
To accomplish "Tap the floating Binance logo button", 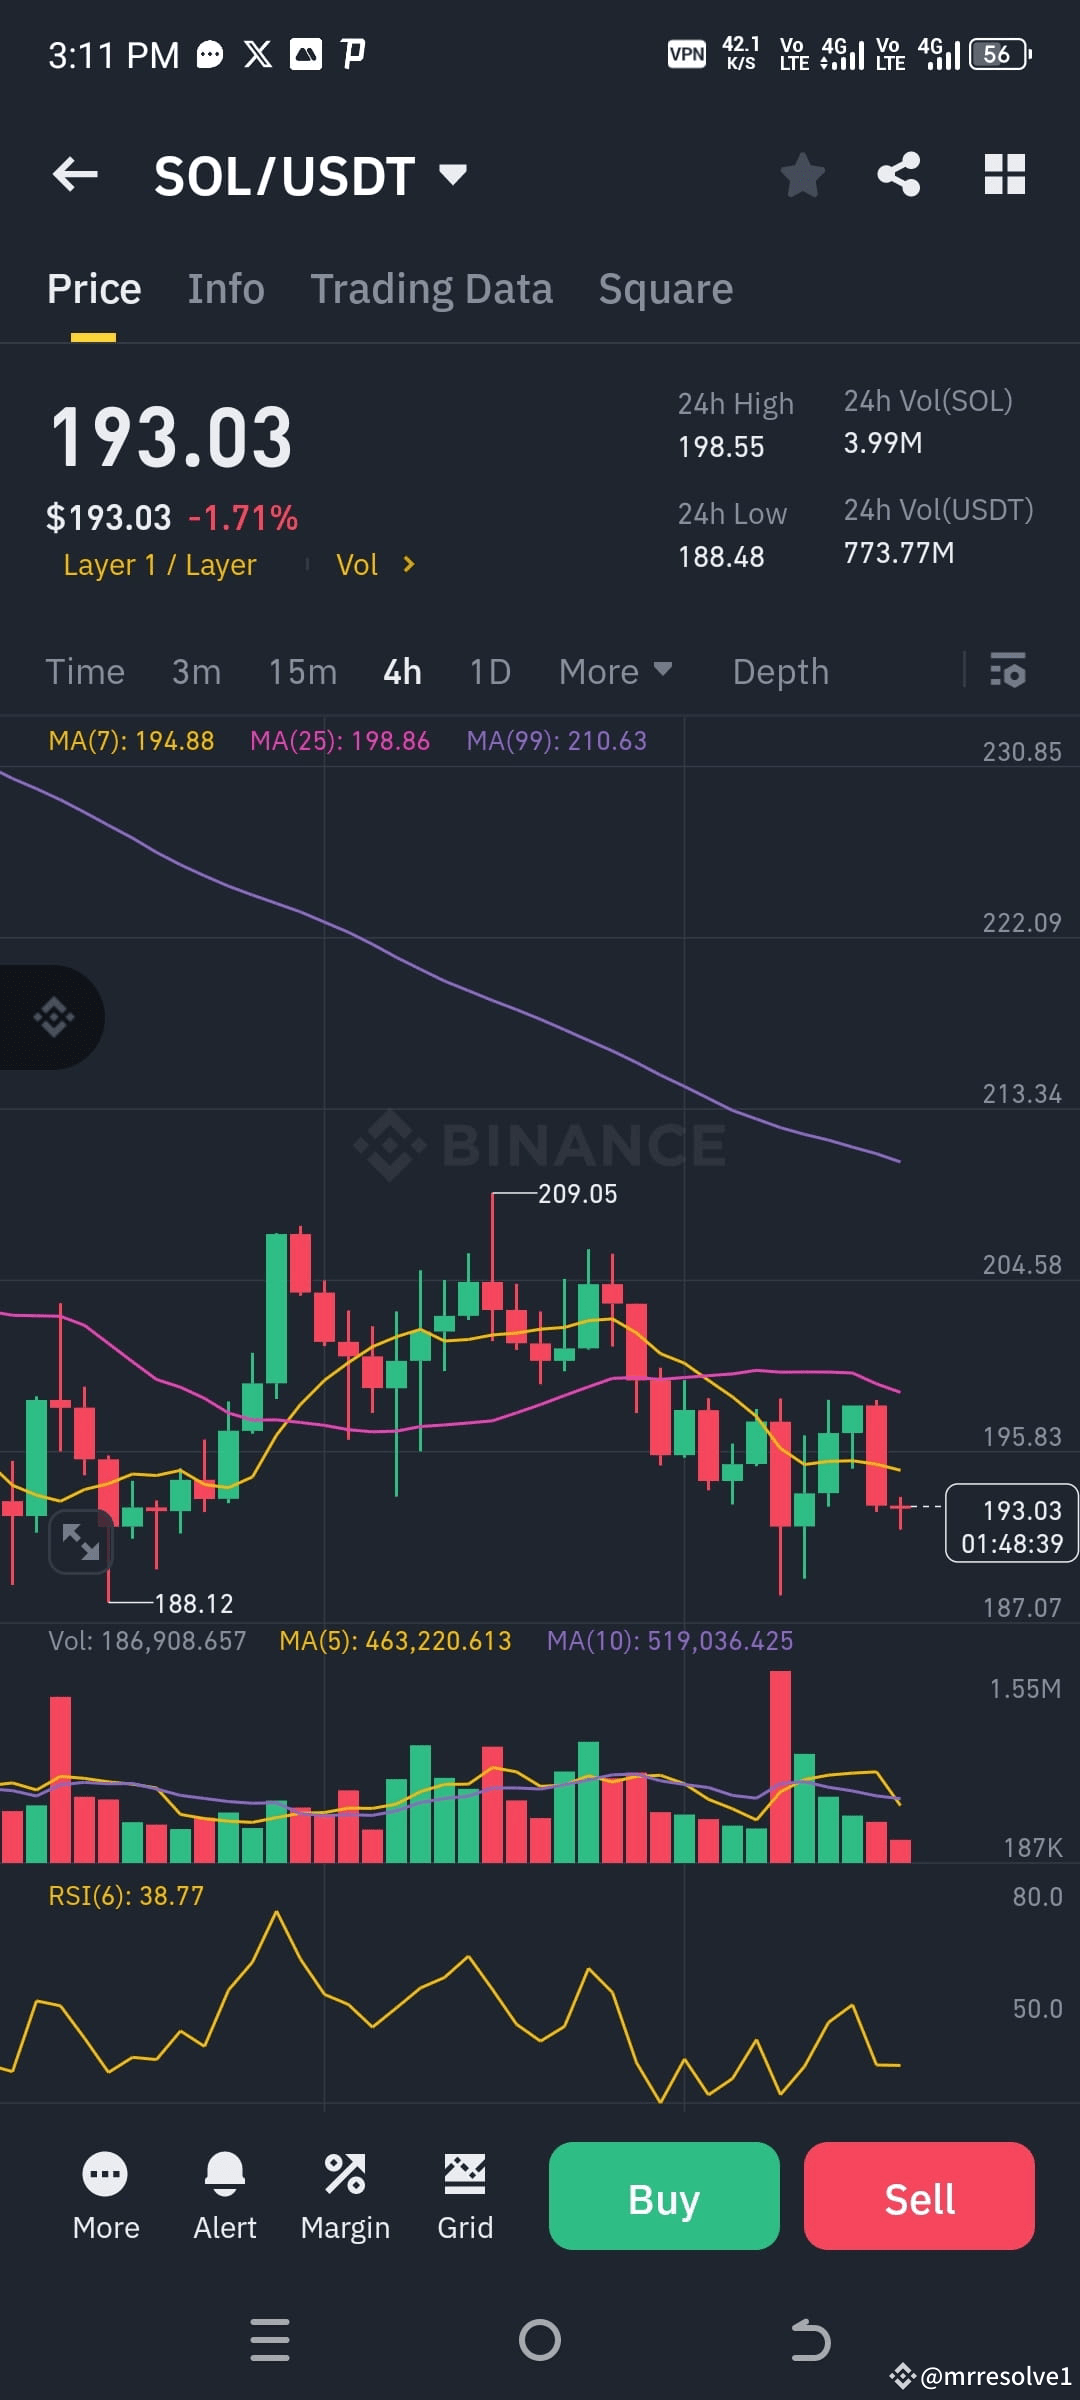I will coord(55,1016).
